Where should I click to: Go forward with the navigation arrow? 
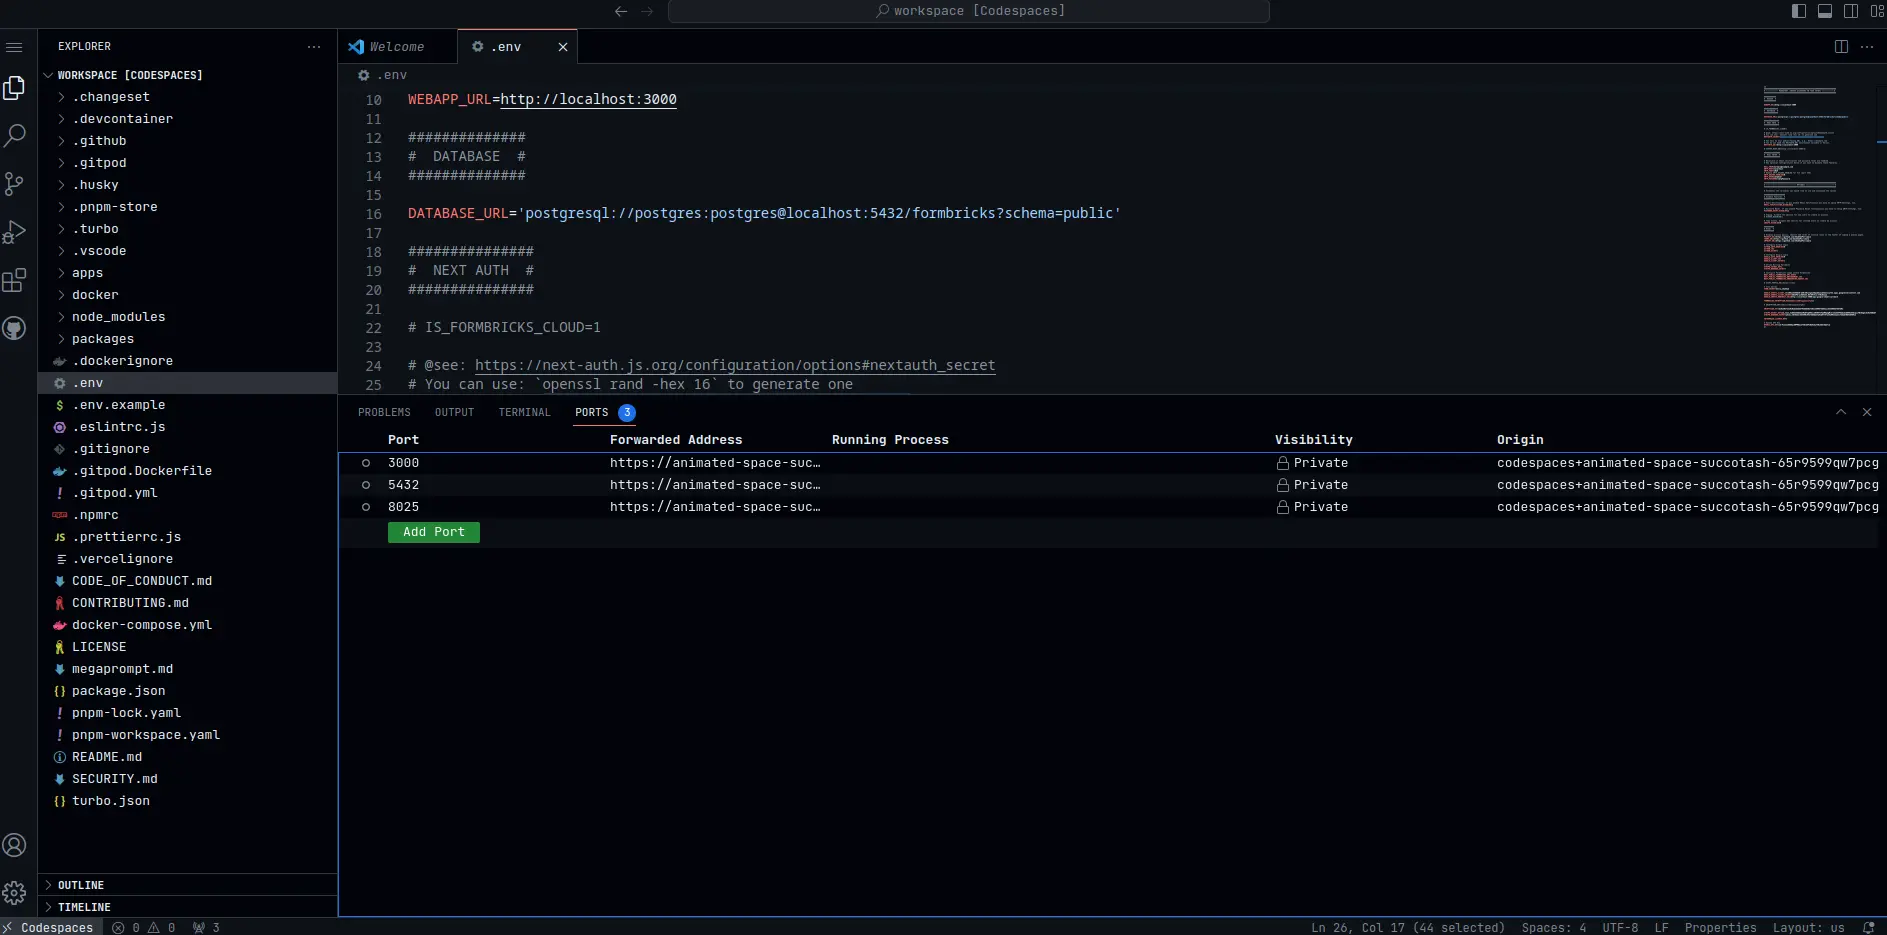tap(647, 11)
